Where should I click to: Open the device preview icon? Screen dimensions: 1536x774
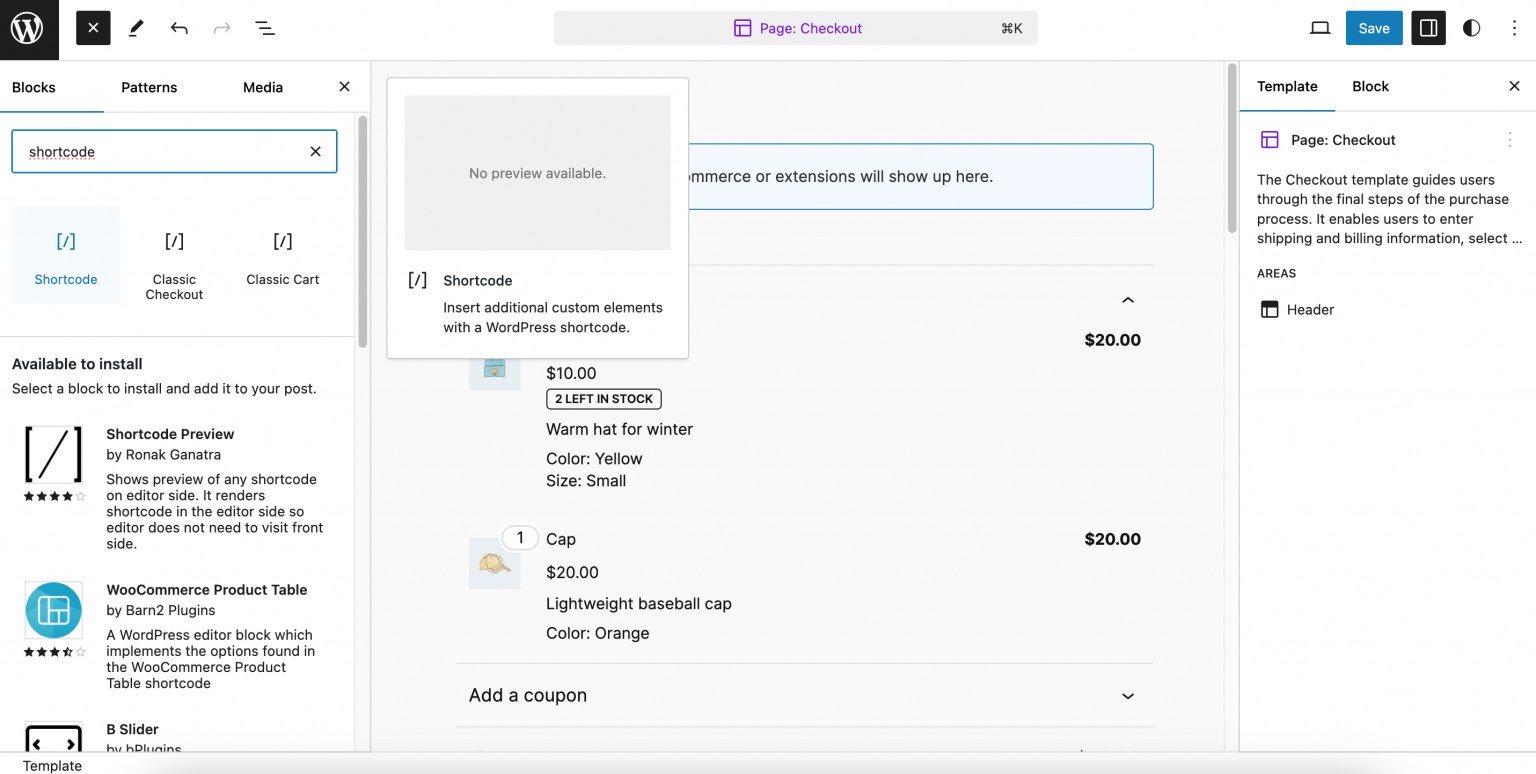(x=1319, y=28)
